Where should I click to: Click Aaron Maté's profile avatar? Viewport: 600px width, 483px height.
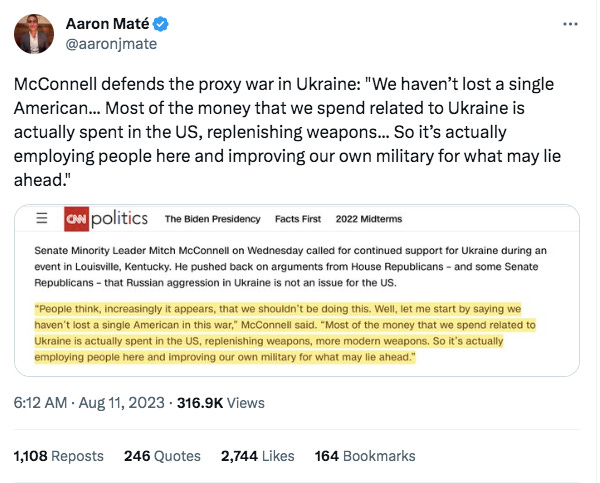click(35, 34)
